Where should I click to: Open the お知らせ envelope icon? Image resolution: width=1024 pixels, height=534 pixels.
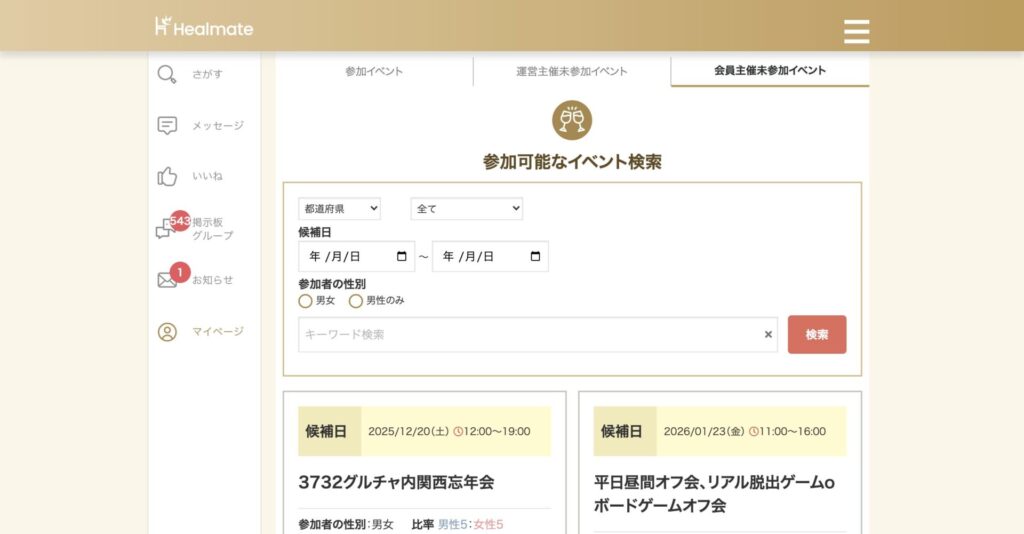167,280
